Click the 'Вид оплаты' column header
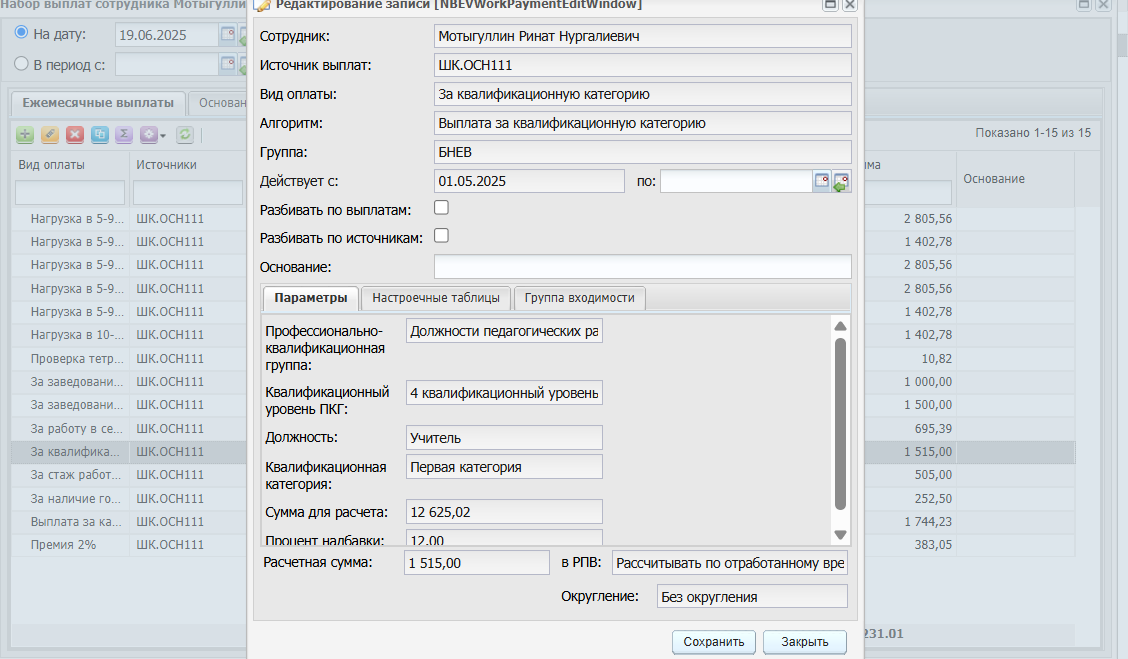The height and width of the screenshot is (659, 1128). pyautogui.click(x=52, y=165)
